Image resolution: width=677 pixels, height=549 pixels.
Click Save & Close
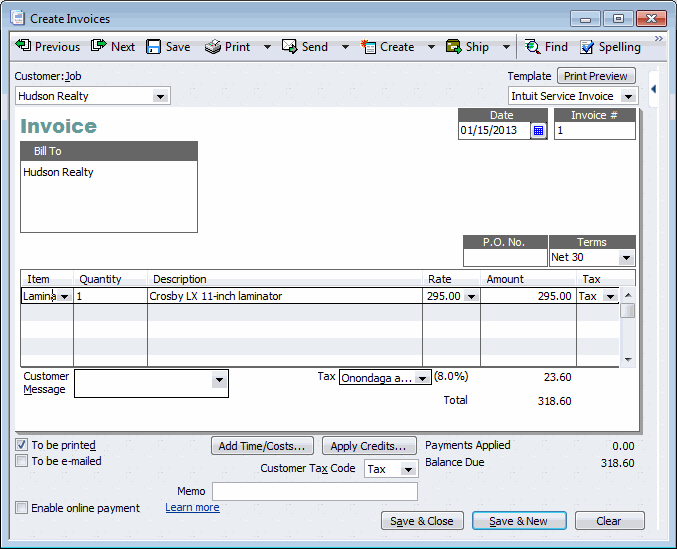click(422, 521)
